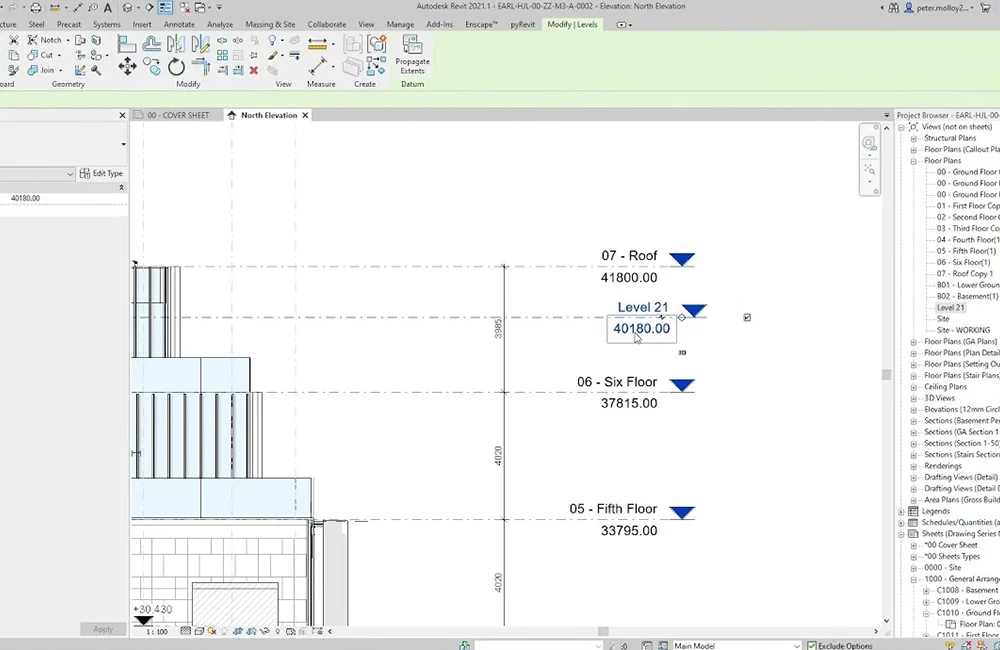1000x650 pixels.
Task: Click the 40180.00 elevation field on Level 21
Action: click(642, 329)
